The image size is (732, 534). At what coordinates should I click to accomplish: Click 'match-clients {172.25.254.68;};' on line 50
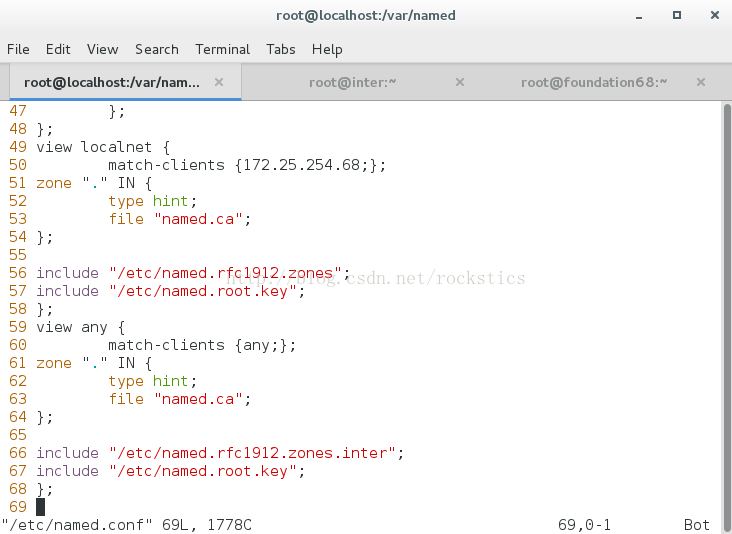[x=247, y=165]
